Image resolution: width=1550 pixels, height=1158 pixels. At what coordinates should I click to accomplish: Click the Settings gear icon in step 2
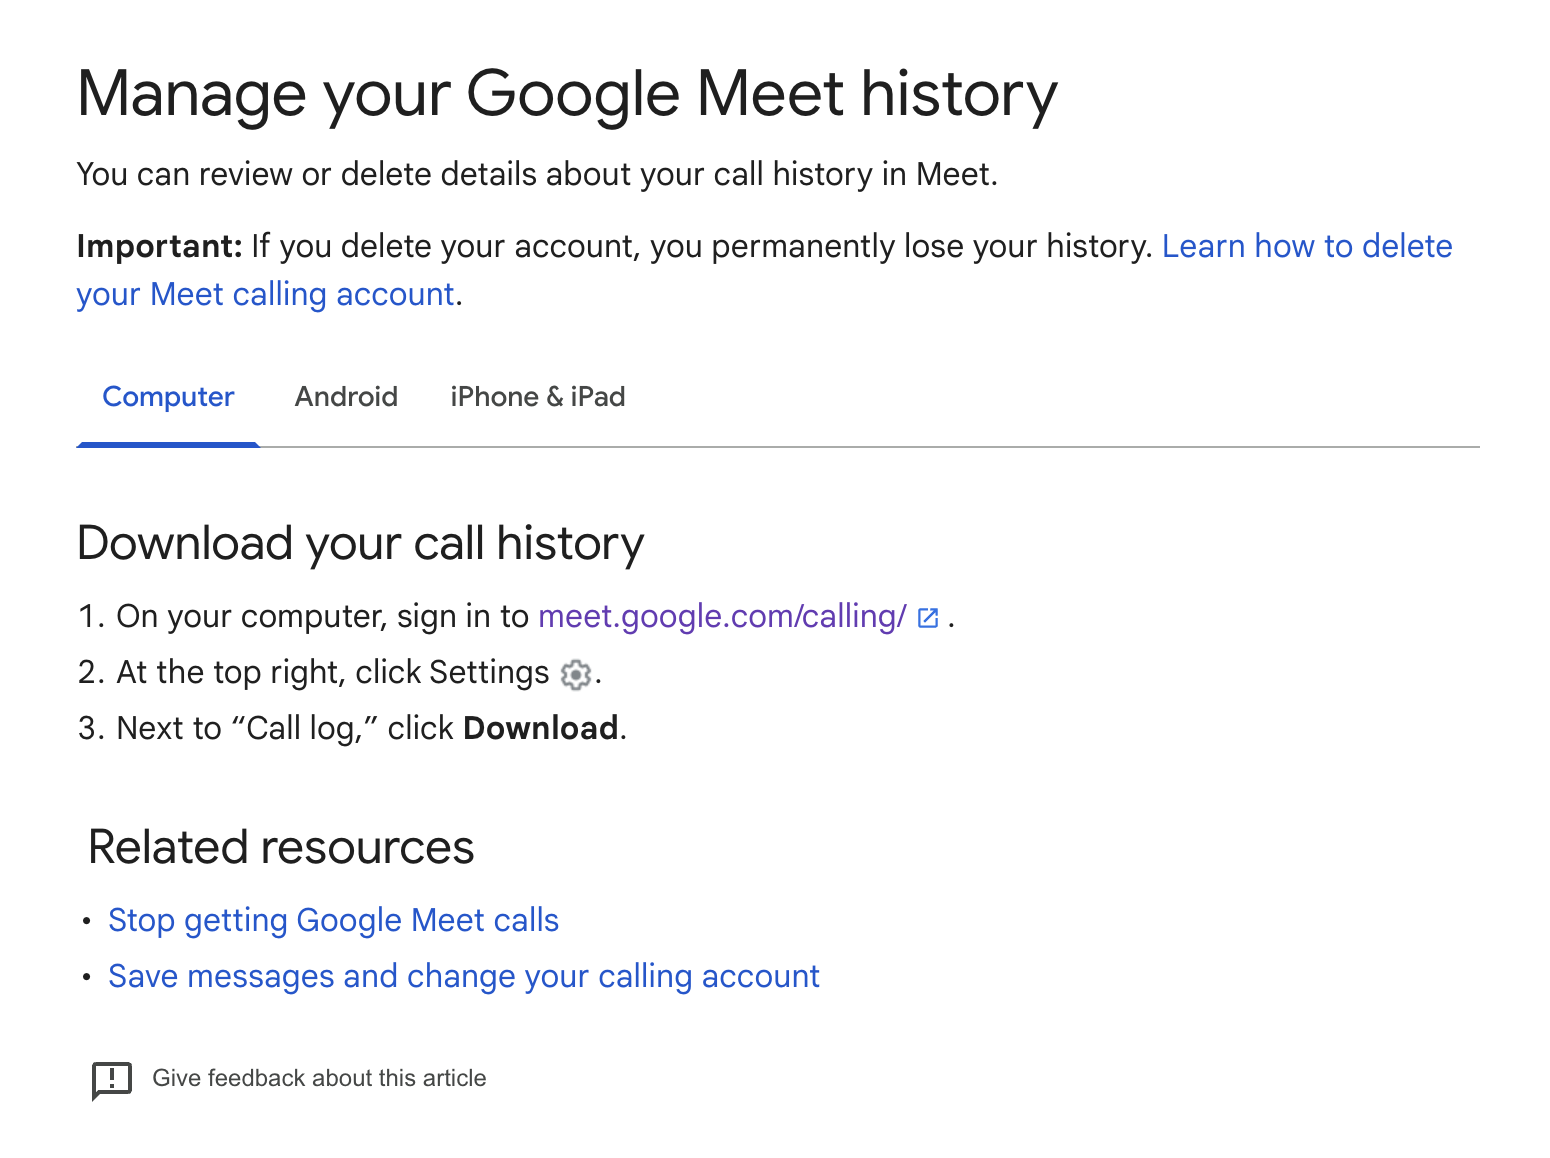click(575, 675)
